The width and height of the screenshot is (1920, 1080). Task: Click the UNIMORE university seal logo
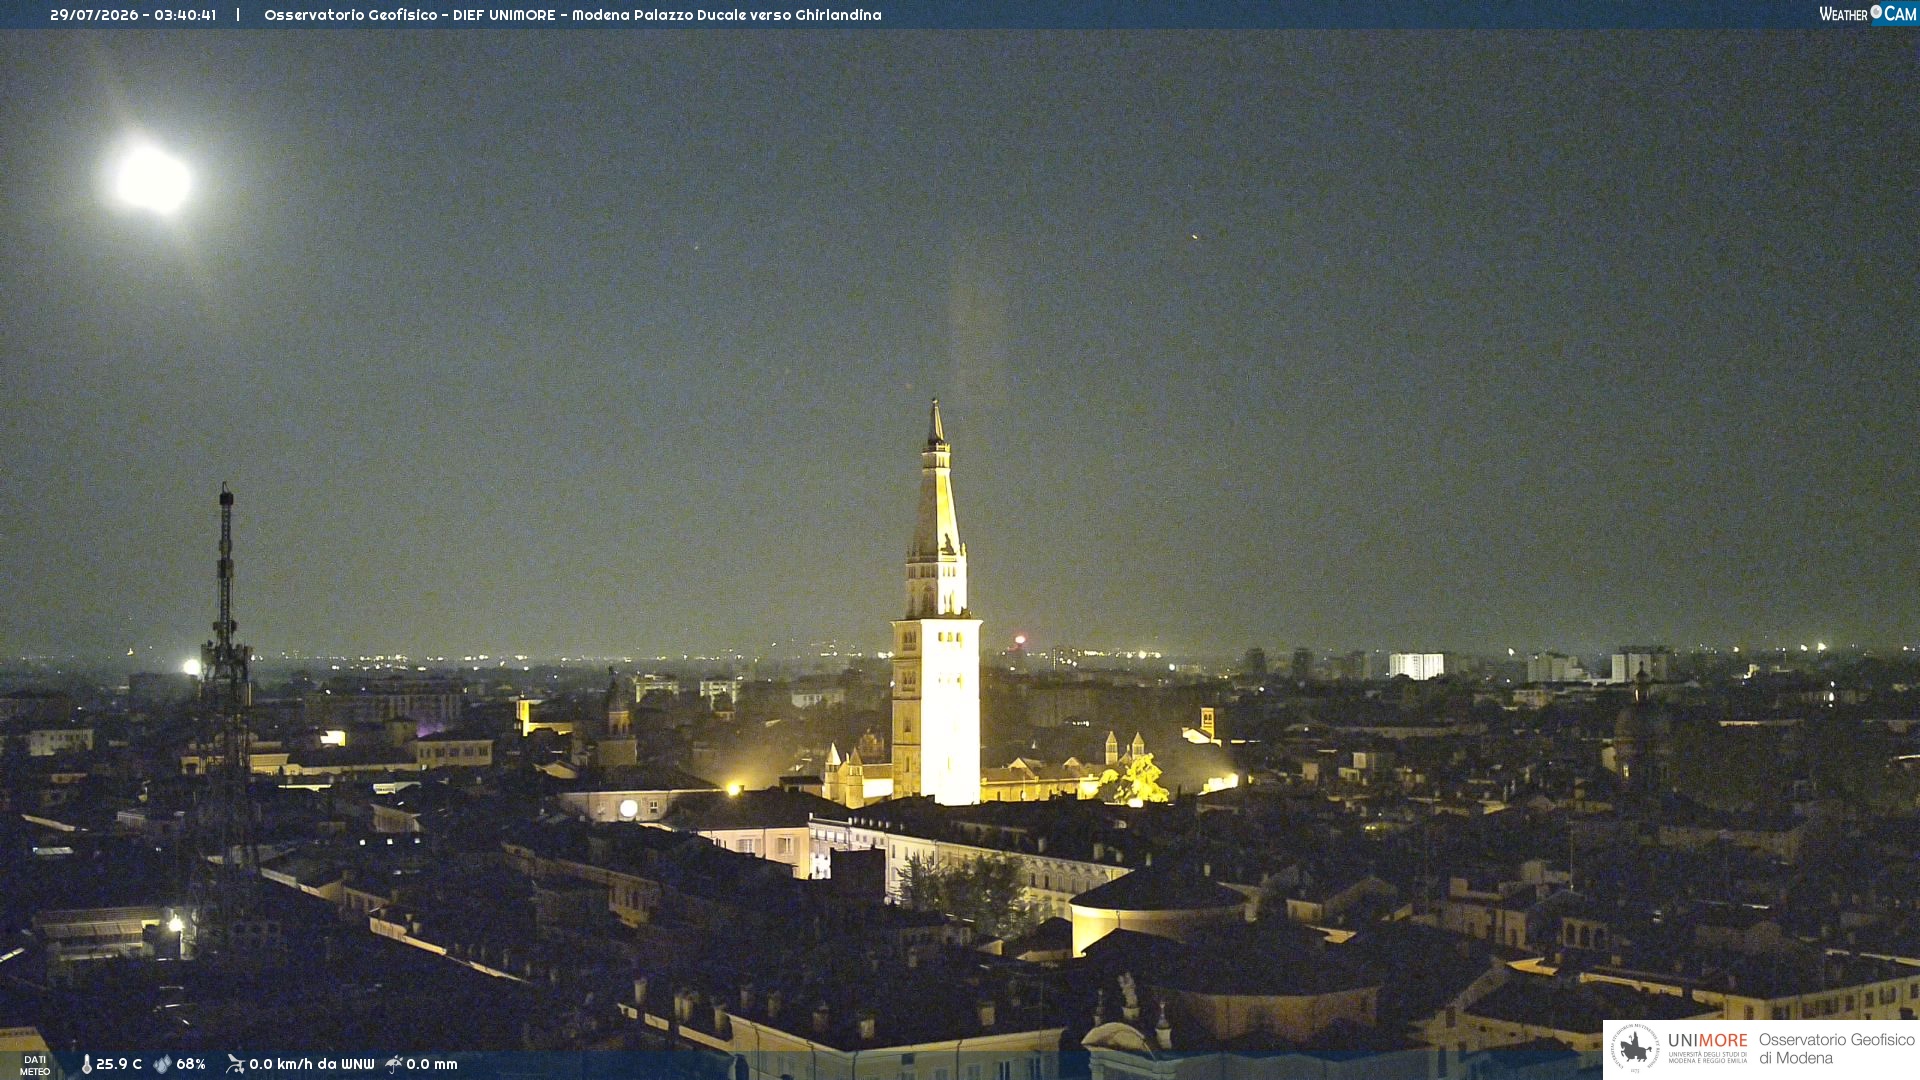pyautogui.click(x=1635, y=1049)
